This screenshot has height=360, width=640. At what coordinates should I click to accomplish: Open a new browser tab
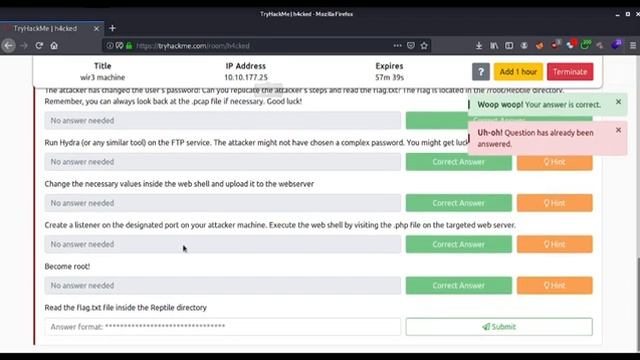pyautogui.click(x=112, y=28)
